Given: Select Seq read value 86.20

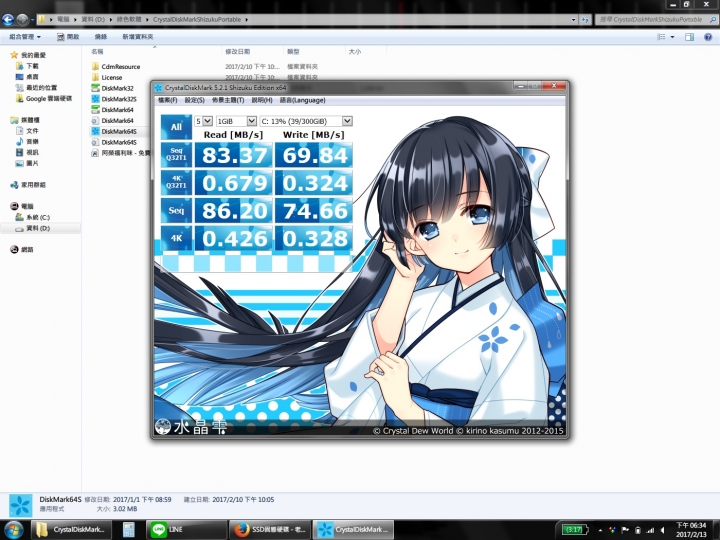Looking at the screenshot, I should coord(234,210).
